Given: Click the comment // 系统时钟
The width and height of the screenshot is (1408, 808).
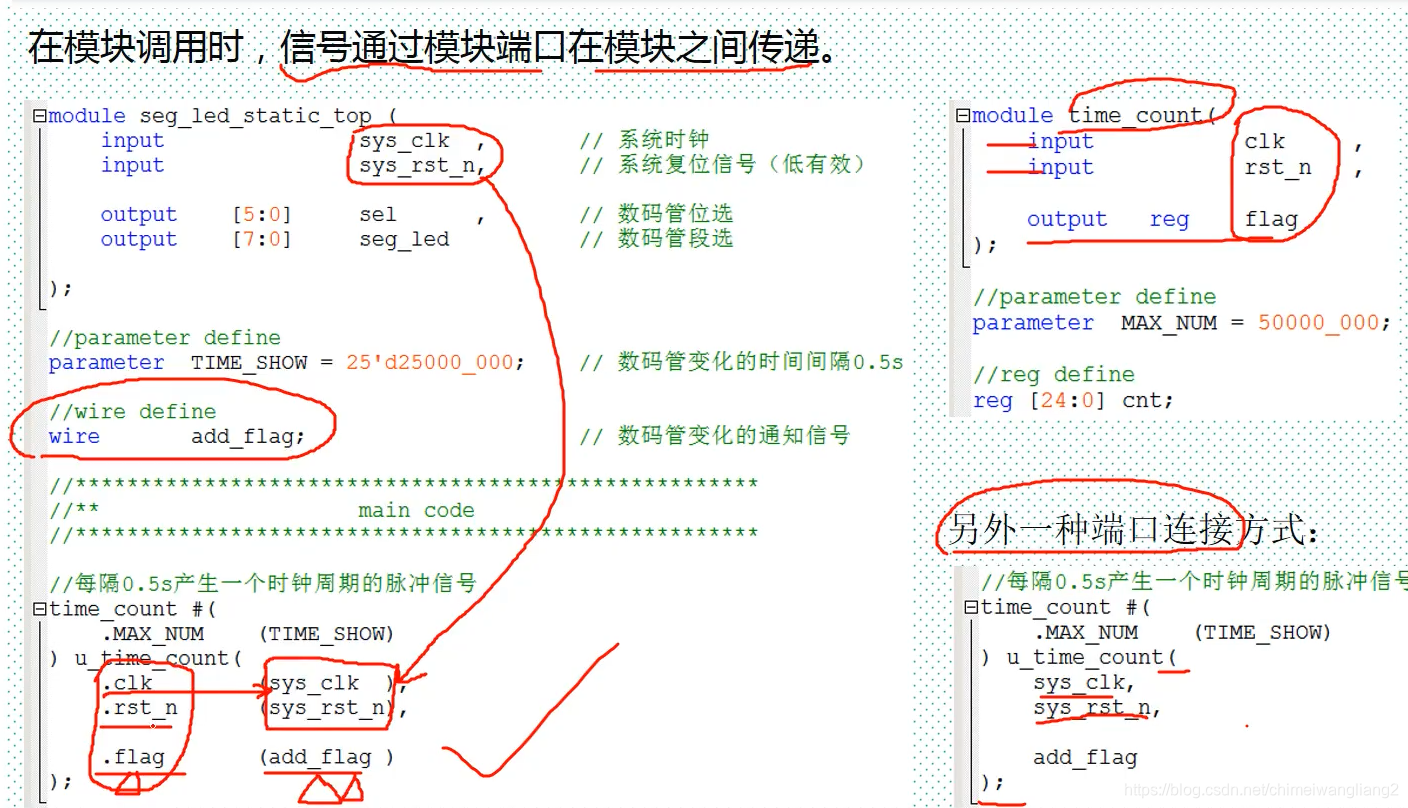Looking at the screenshot, I should click(x=644, y=141).
